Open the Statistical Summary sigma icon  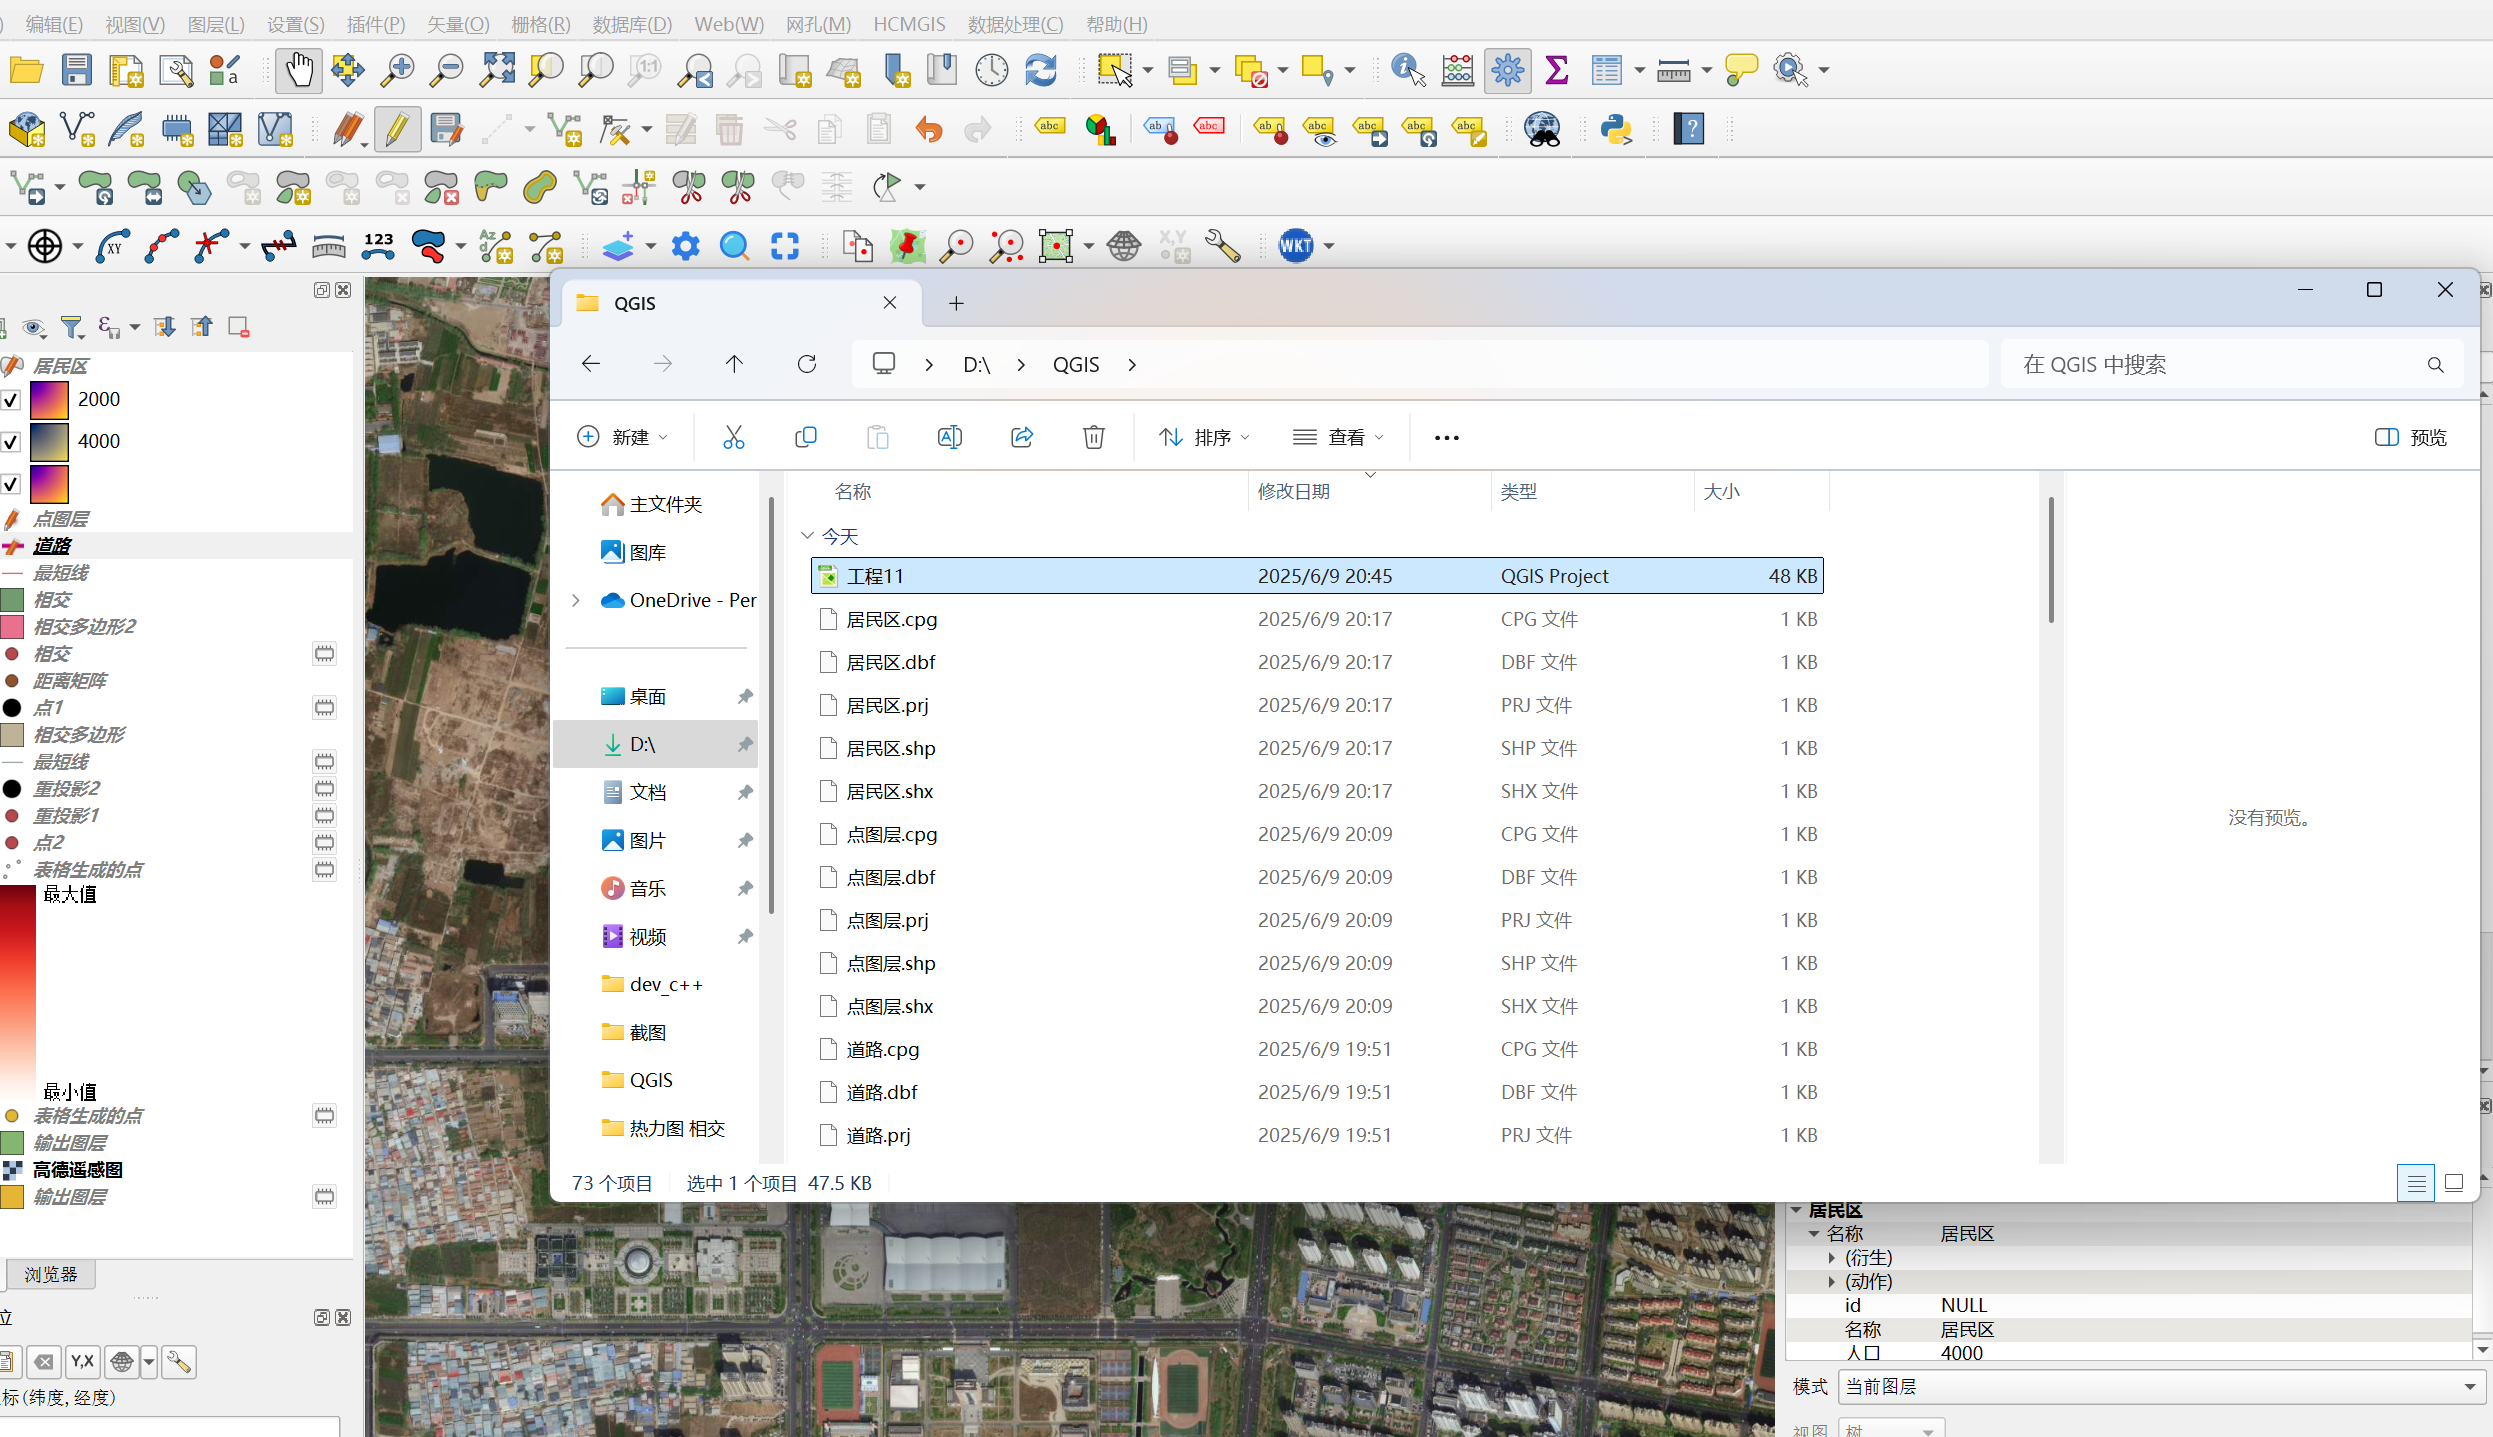tap(1556, 70)
